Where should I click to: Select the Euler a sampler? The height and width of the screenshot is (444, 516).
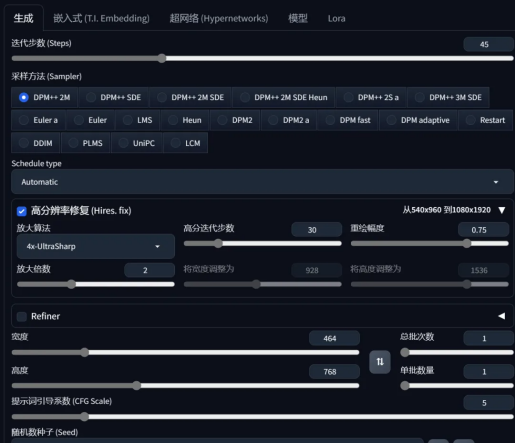(x=39, y=120)
